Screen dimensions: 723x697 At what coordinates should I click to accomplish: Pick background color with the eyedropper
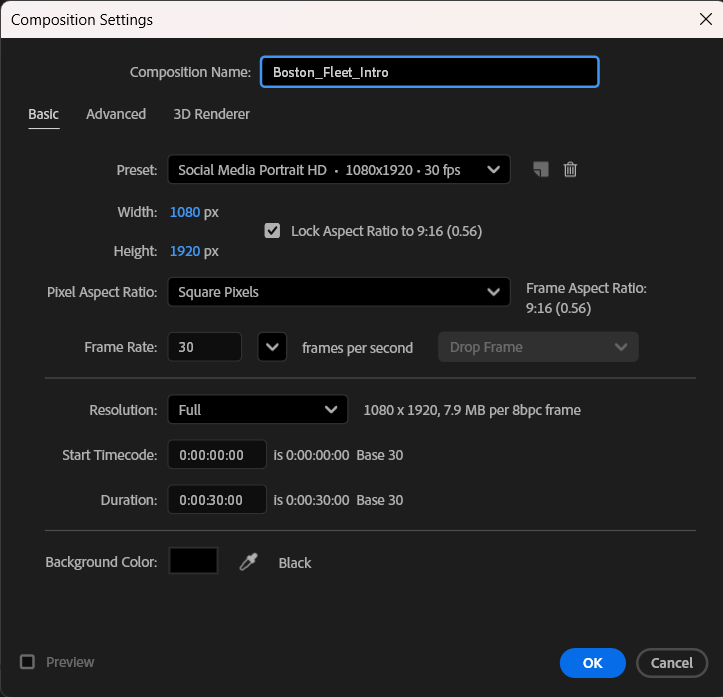pyautogui.click(x=248, y=562)
